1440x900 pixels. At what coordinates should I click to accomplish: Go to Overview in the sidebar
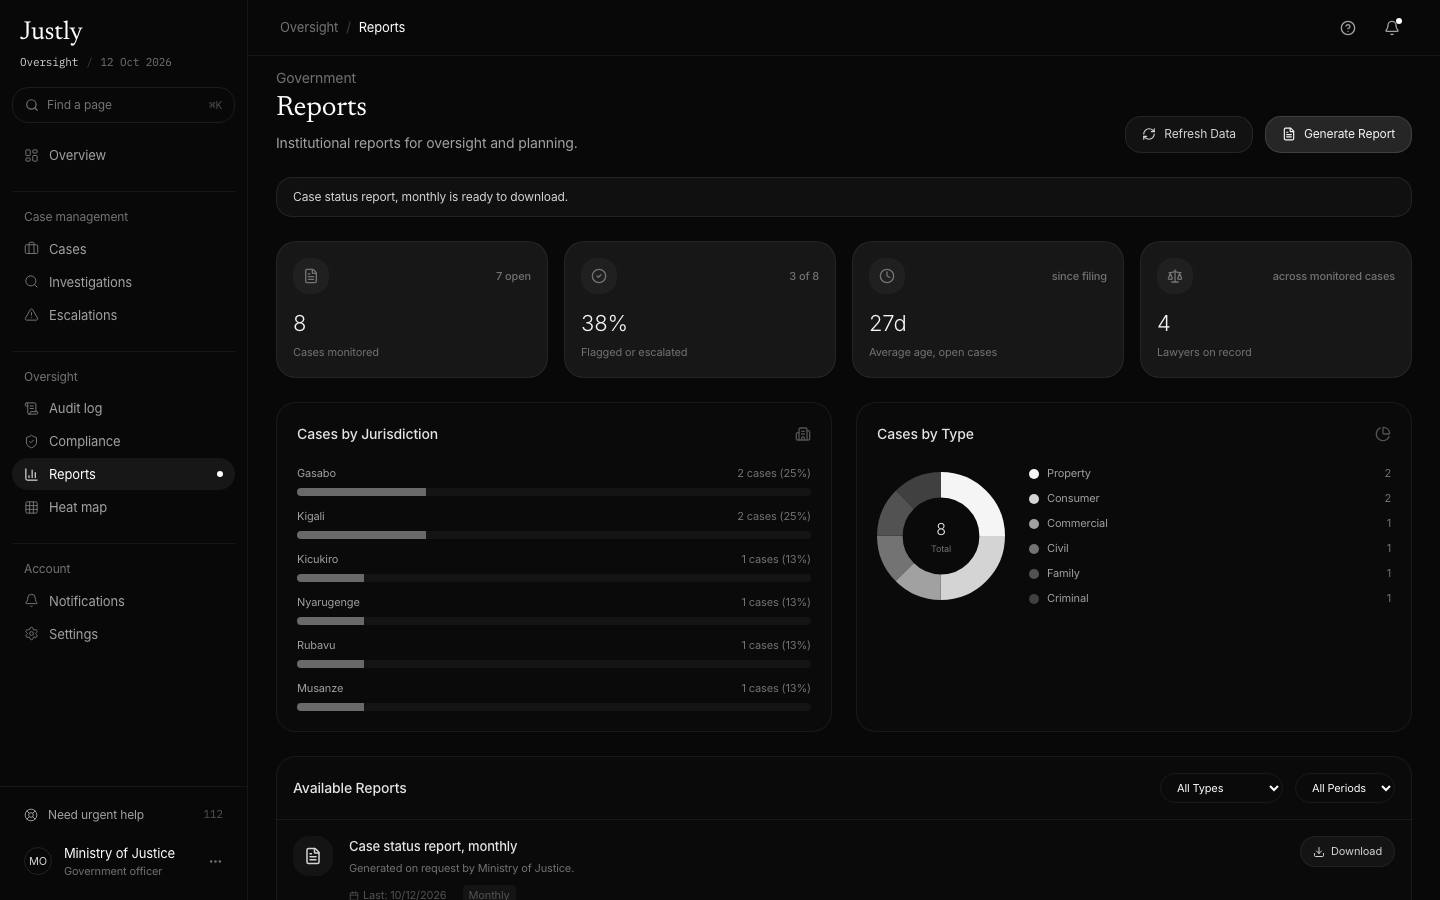124,155
